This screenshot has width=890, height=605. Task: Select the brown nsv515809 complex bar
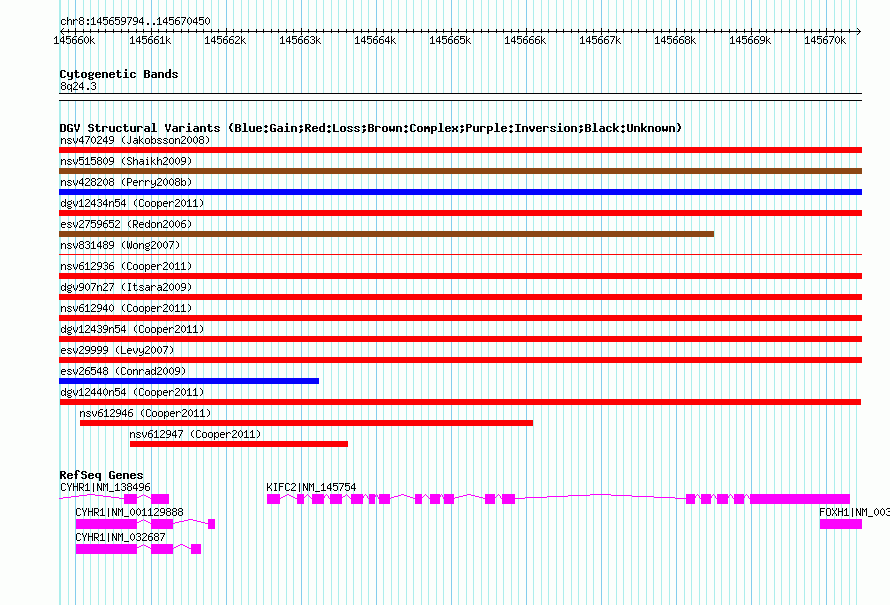click(460, 171)
